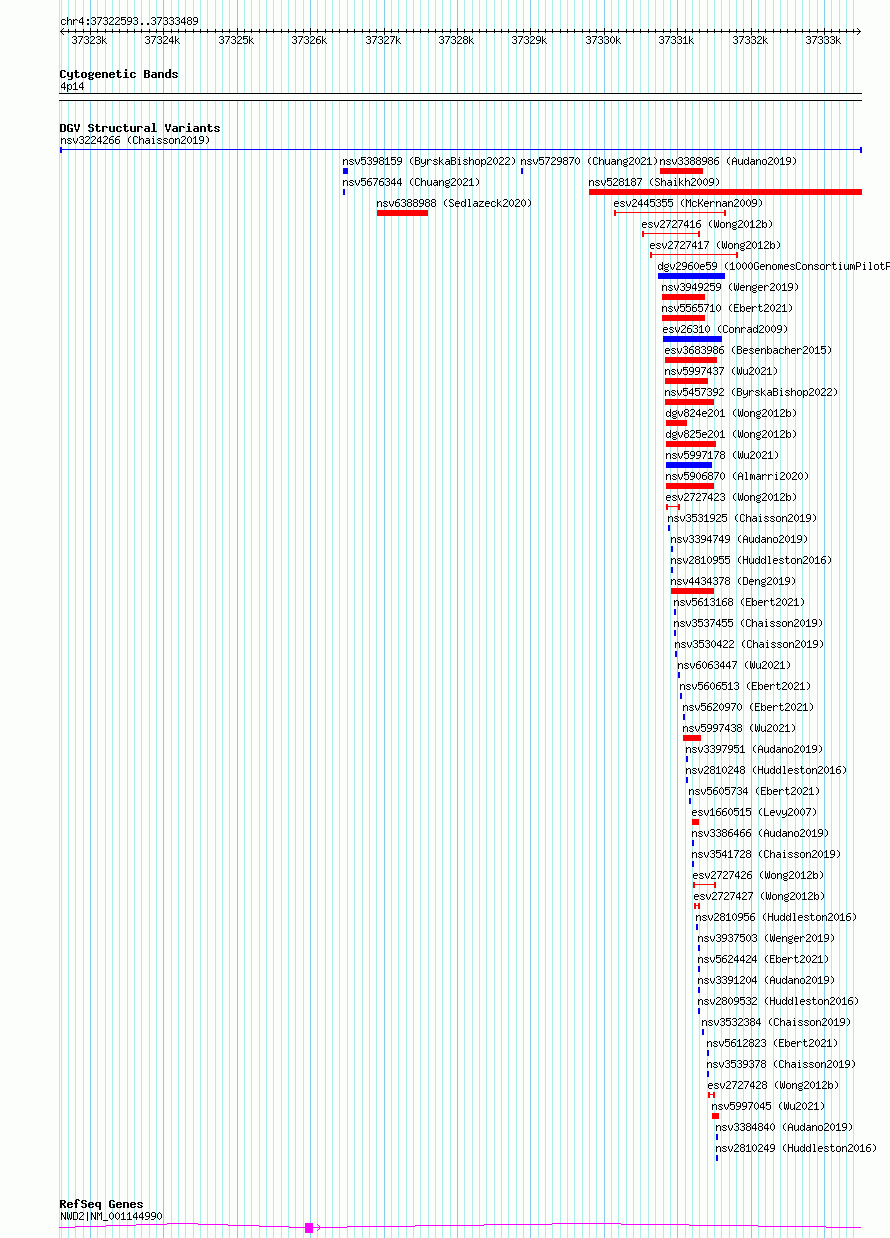
Task: Click the Cytogenetic Bands track title
Action: [x=119, y=74]
